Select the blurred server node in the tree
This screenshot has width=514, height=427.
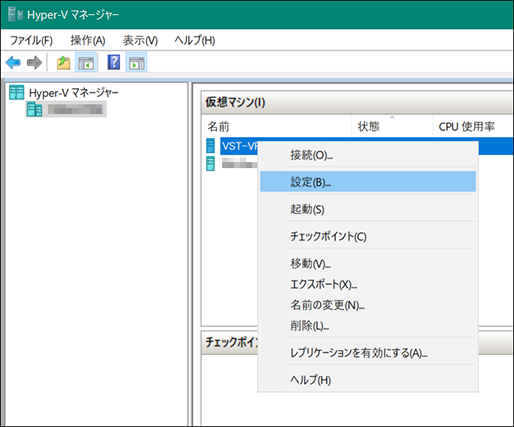pyautogui.click(x=66, y=109)
